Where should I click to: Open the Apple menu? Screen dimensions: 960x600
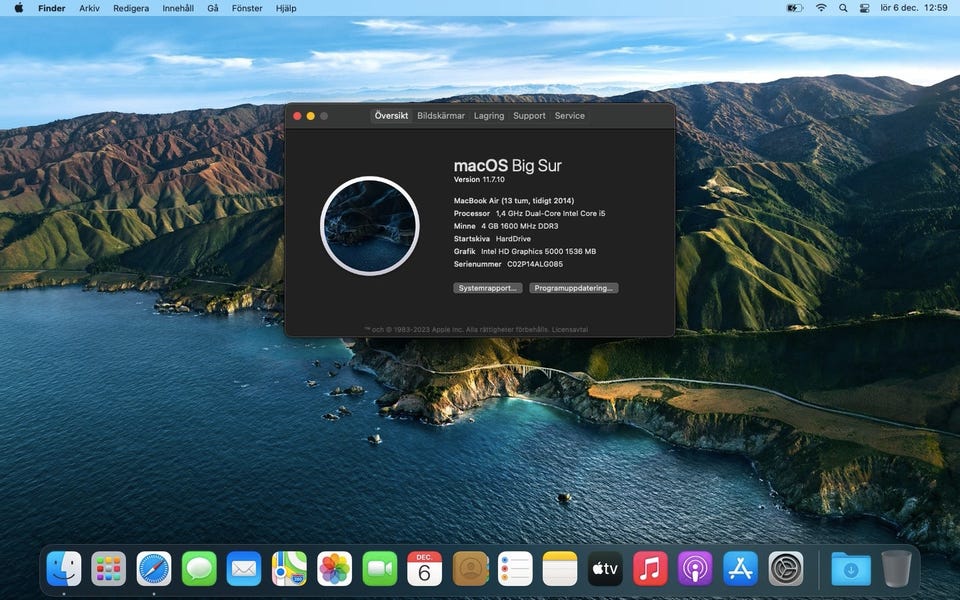point(18,8)
